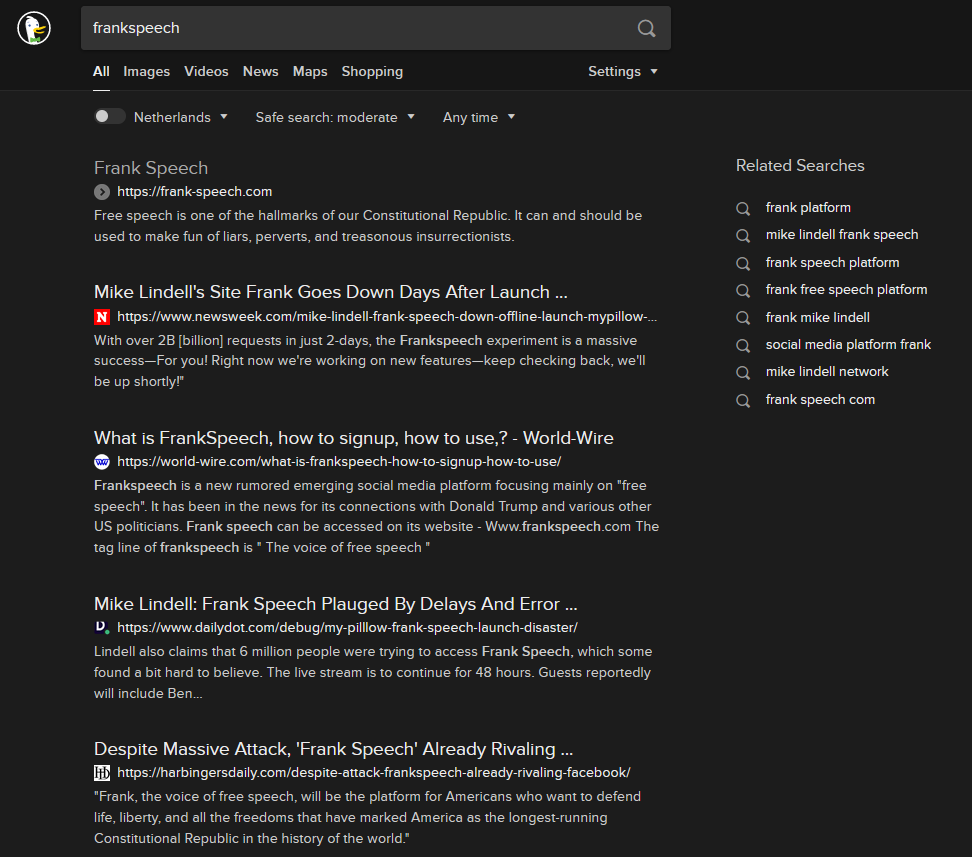
Task: Click the newsweek.com result URL
Action: (x=387, y=316)
